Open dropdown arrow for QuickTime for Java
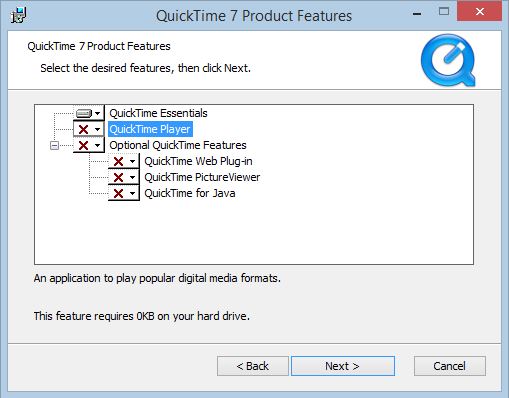 [x=132, y=193]
